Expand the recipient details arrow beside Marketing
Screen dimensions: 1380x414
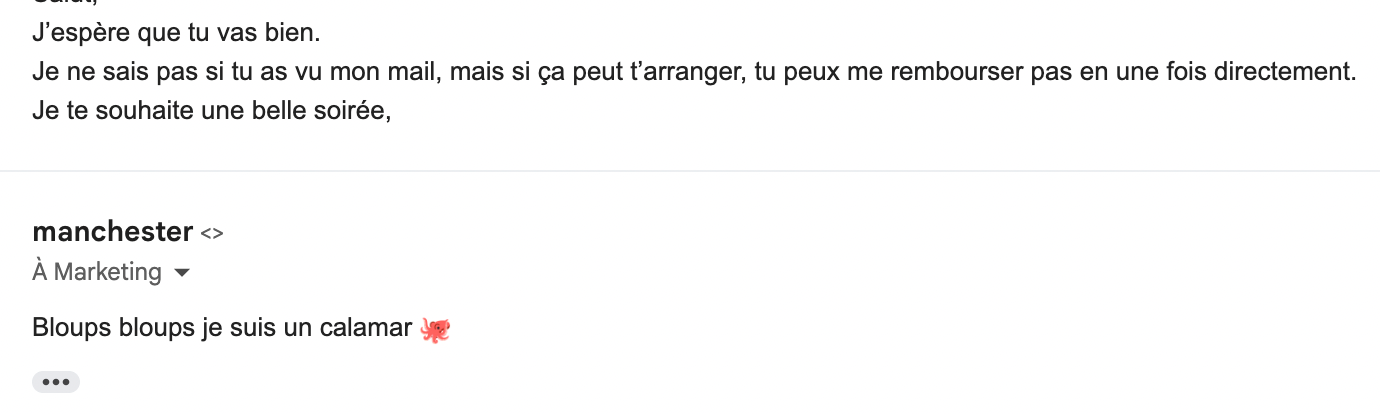click(x=182, y=272)
